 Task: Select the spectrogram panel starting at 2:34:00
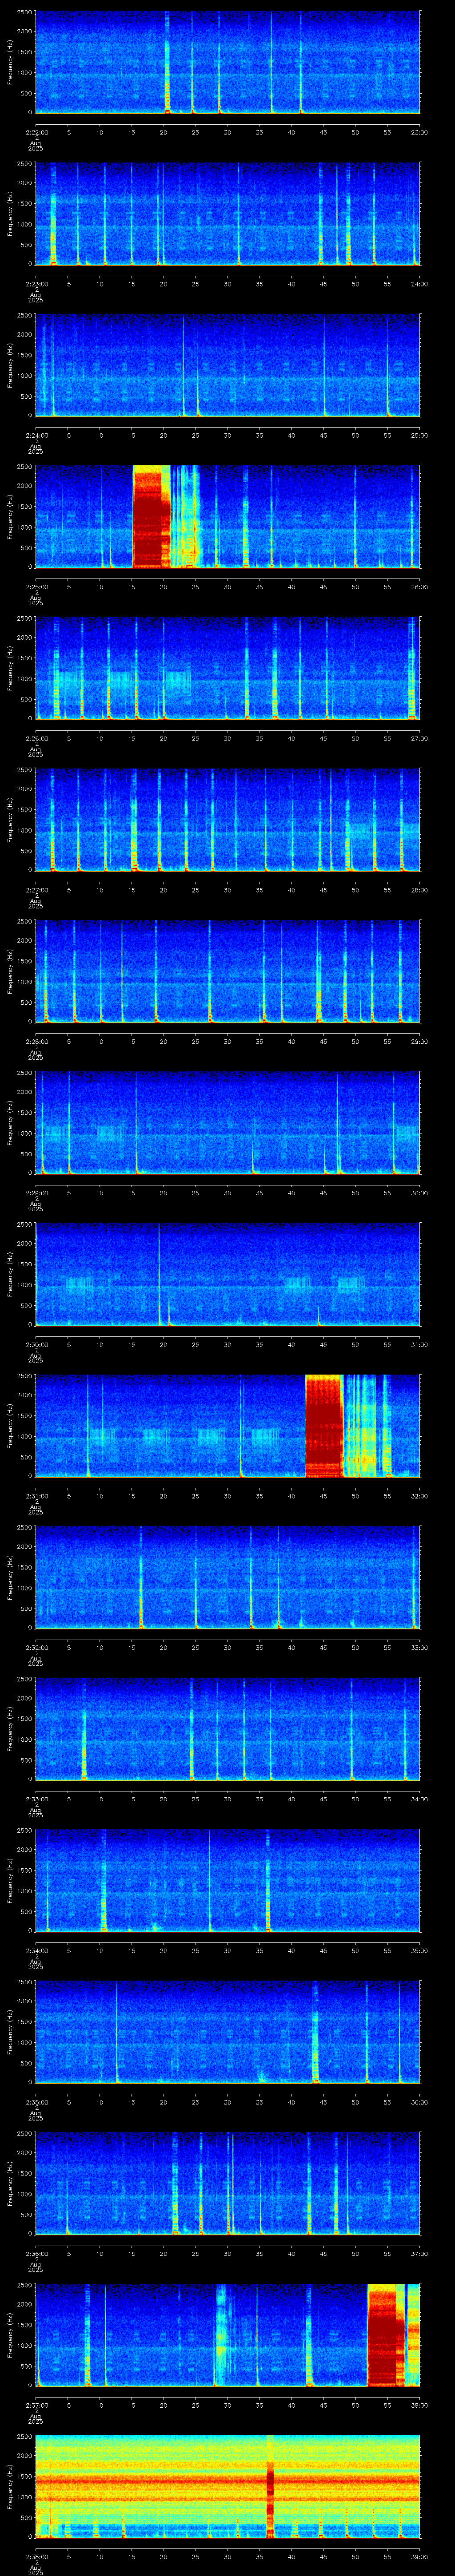click(x=228, y=1880)
